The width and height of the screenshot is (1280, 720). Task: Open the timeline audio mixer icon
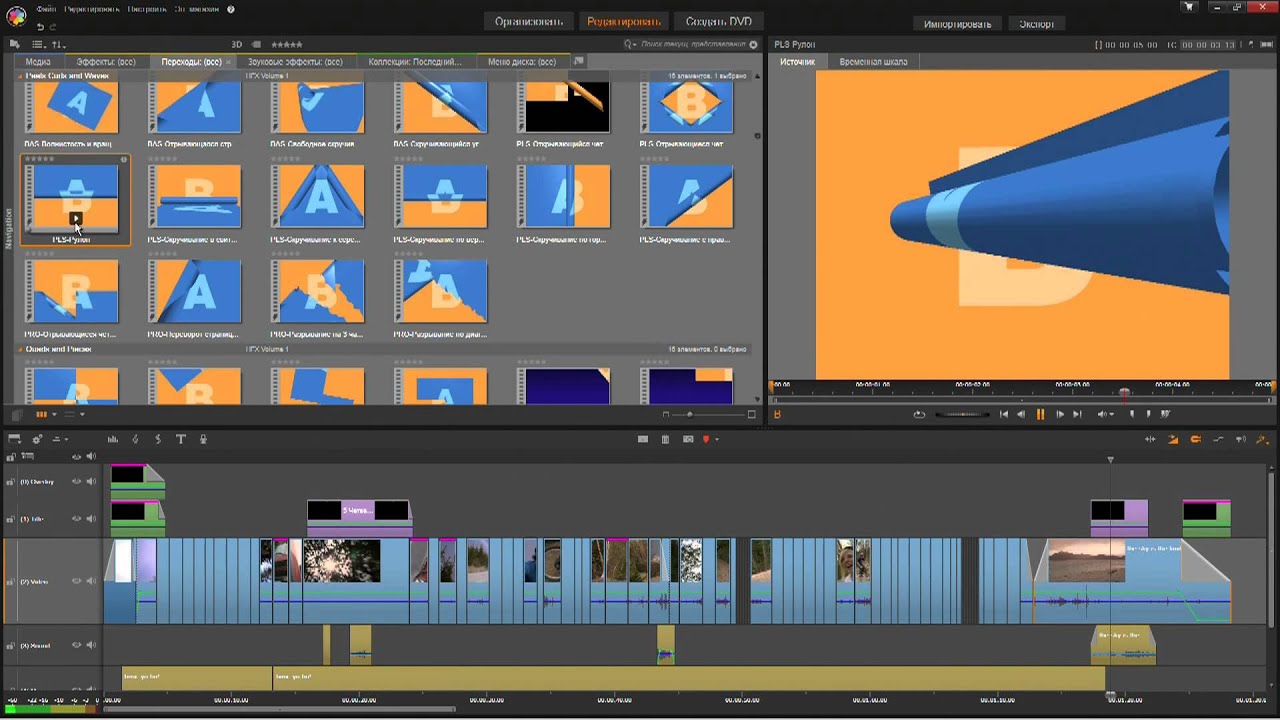(x=113, y=439)
